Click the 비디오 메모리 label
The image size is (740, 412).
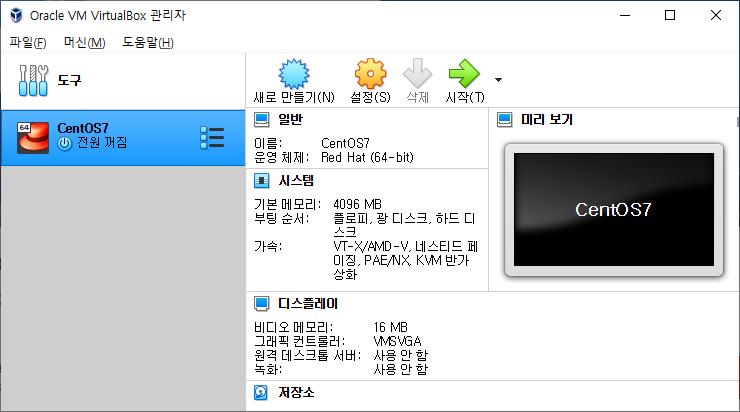point(294,327)
